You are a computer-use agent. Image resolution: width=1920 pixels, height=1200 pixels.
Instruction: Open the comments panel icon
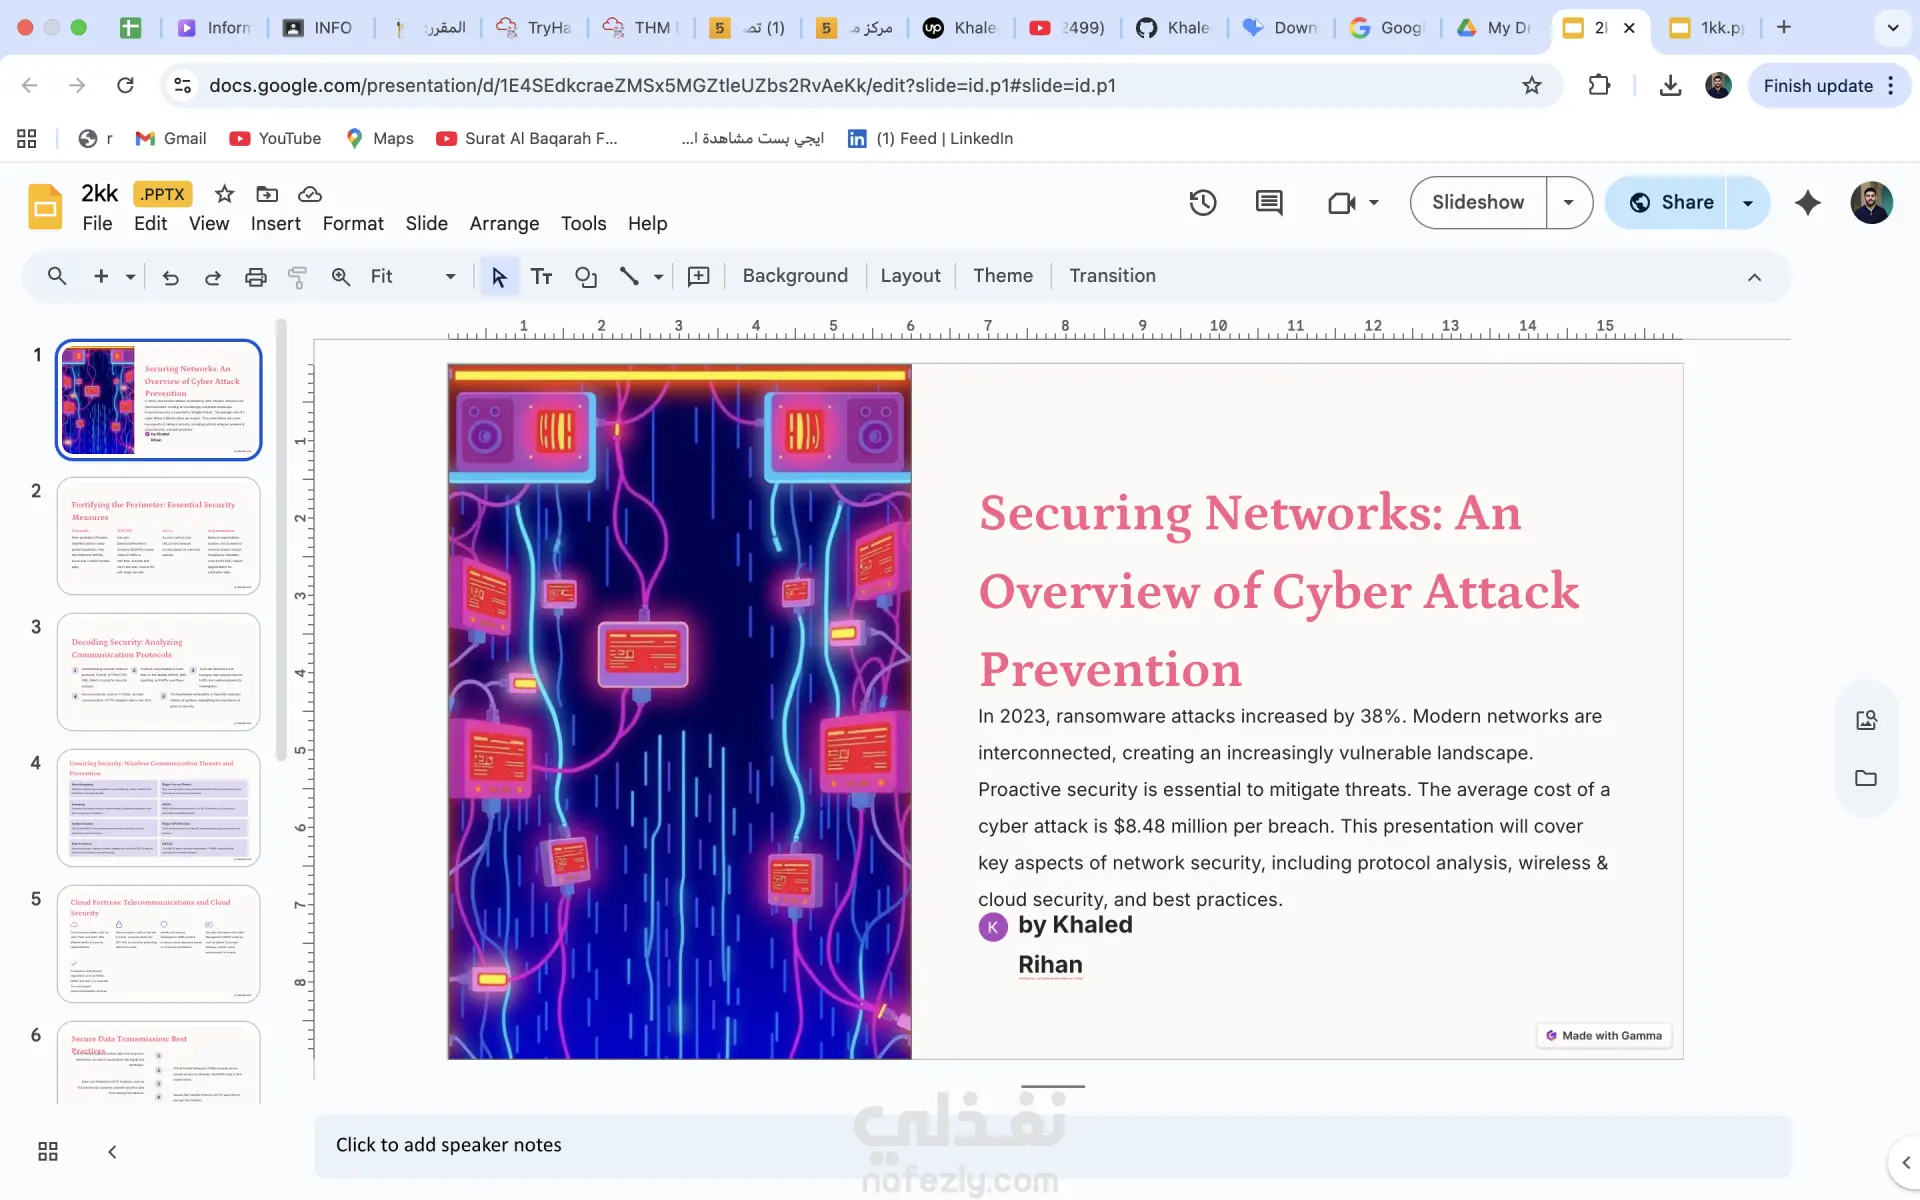[1268, 203]
